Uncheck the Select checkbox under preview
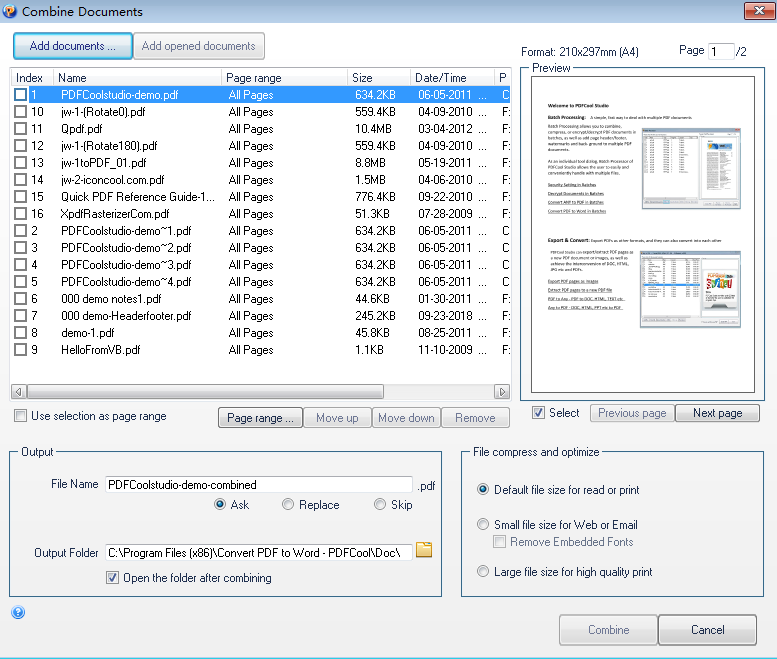This screenshot has width=777, height=659. 538,413
